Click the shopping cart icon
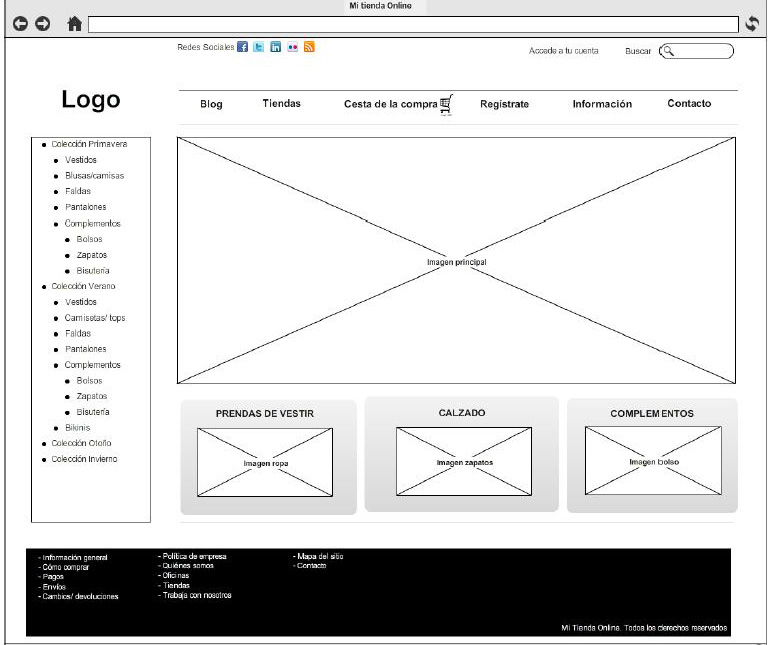 pos(446,104)
